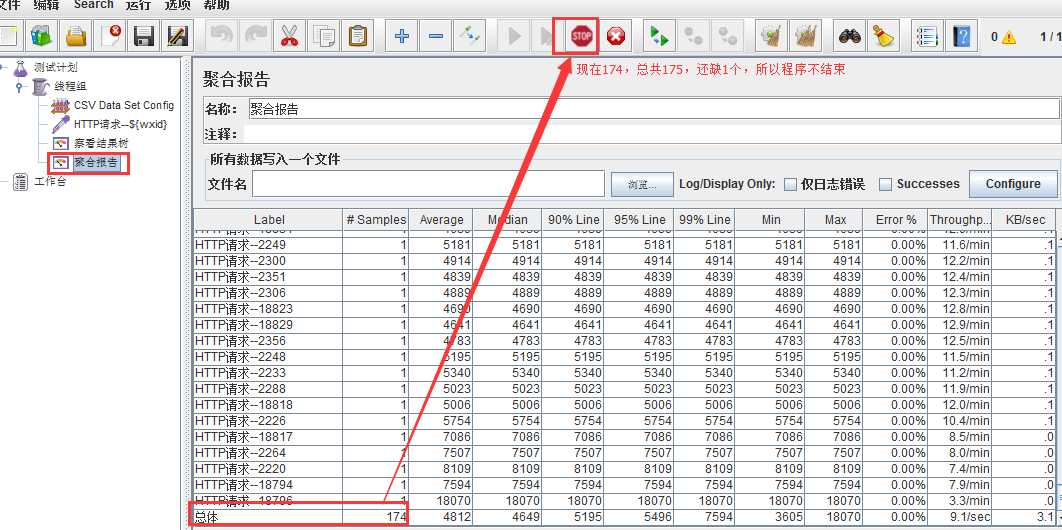The height and width of the screenshot is (530, 1062).
Task: Click the Shutdown button beside Stop
Action: [616, 37]
